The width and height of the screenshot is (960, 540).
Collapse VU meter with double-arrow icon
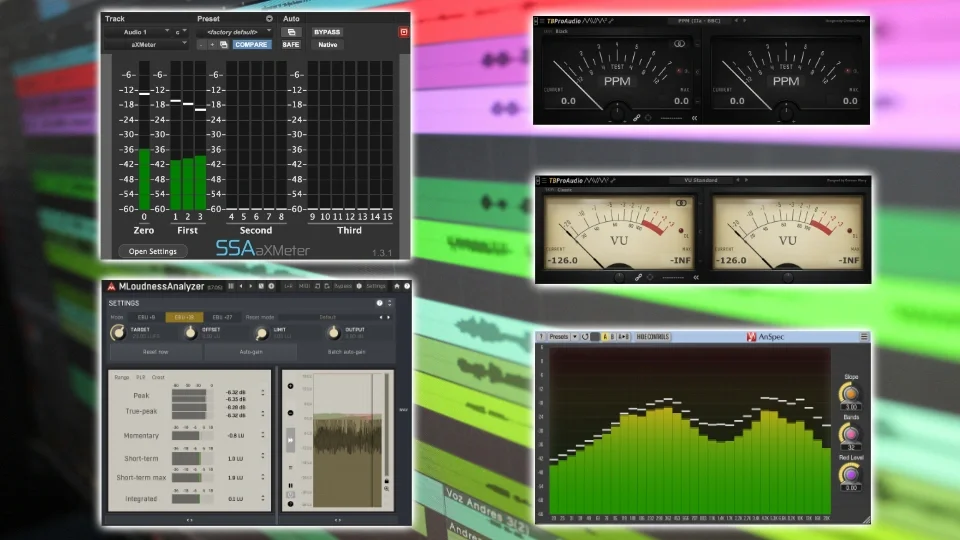point(696,277)
